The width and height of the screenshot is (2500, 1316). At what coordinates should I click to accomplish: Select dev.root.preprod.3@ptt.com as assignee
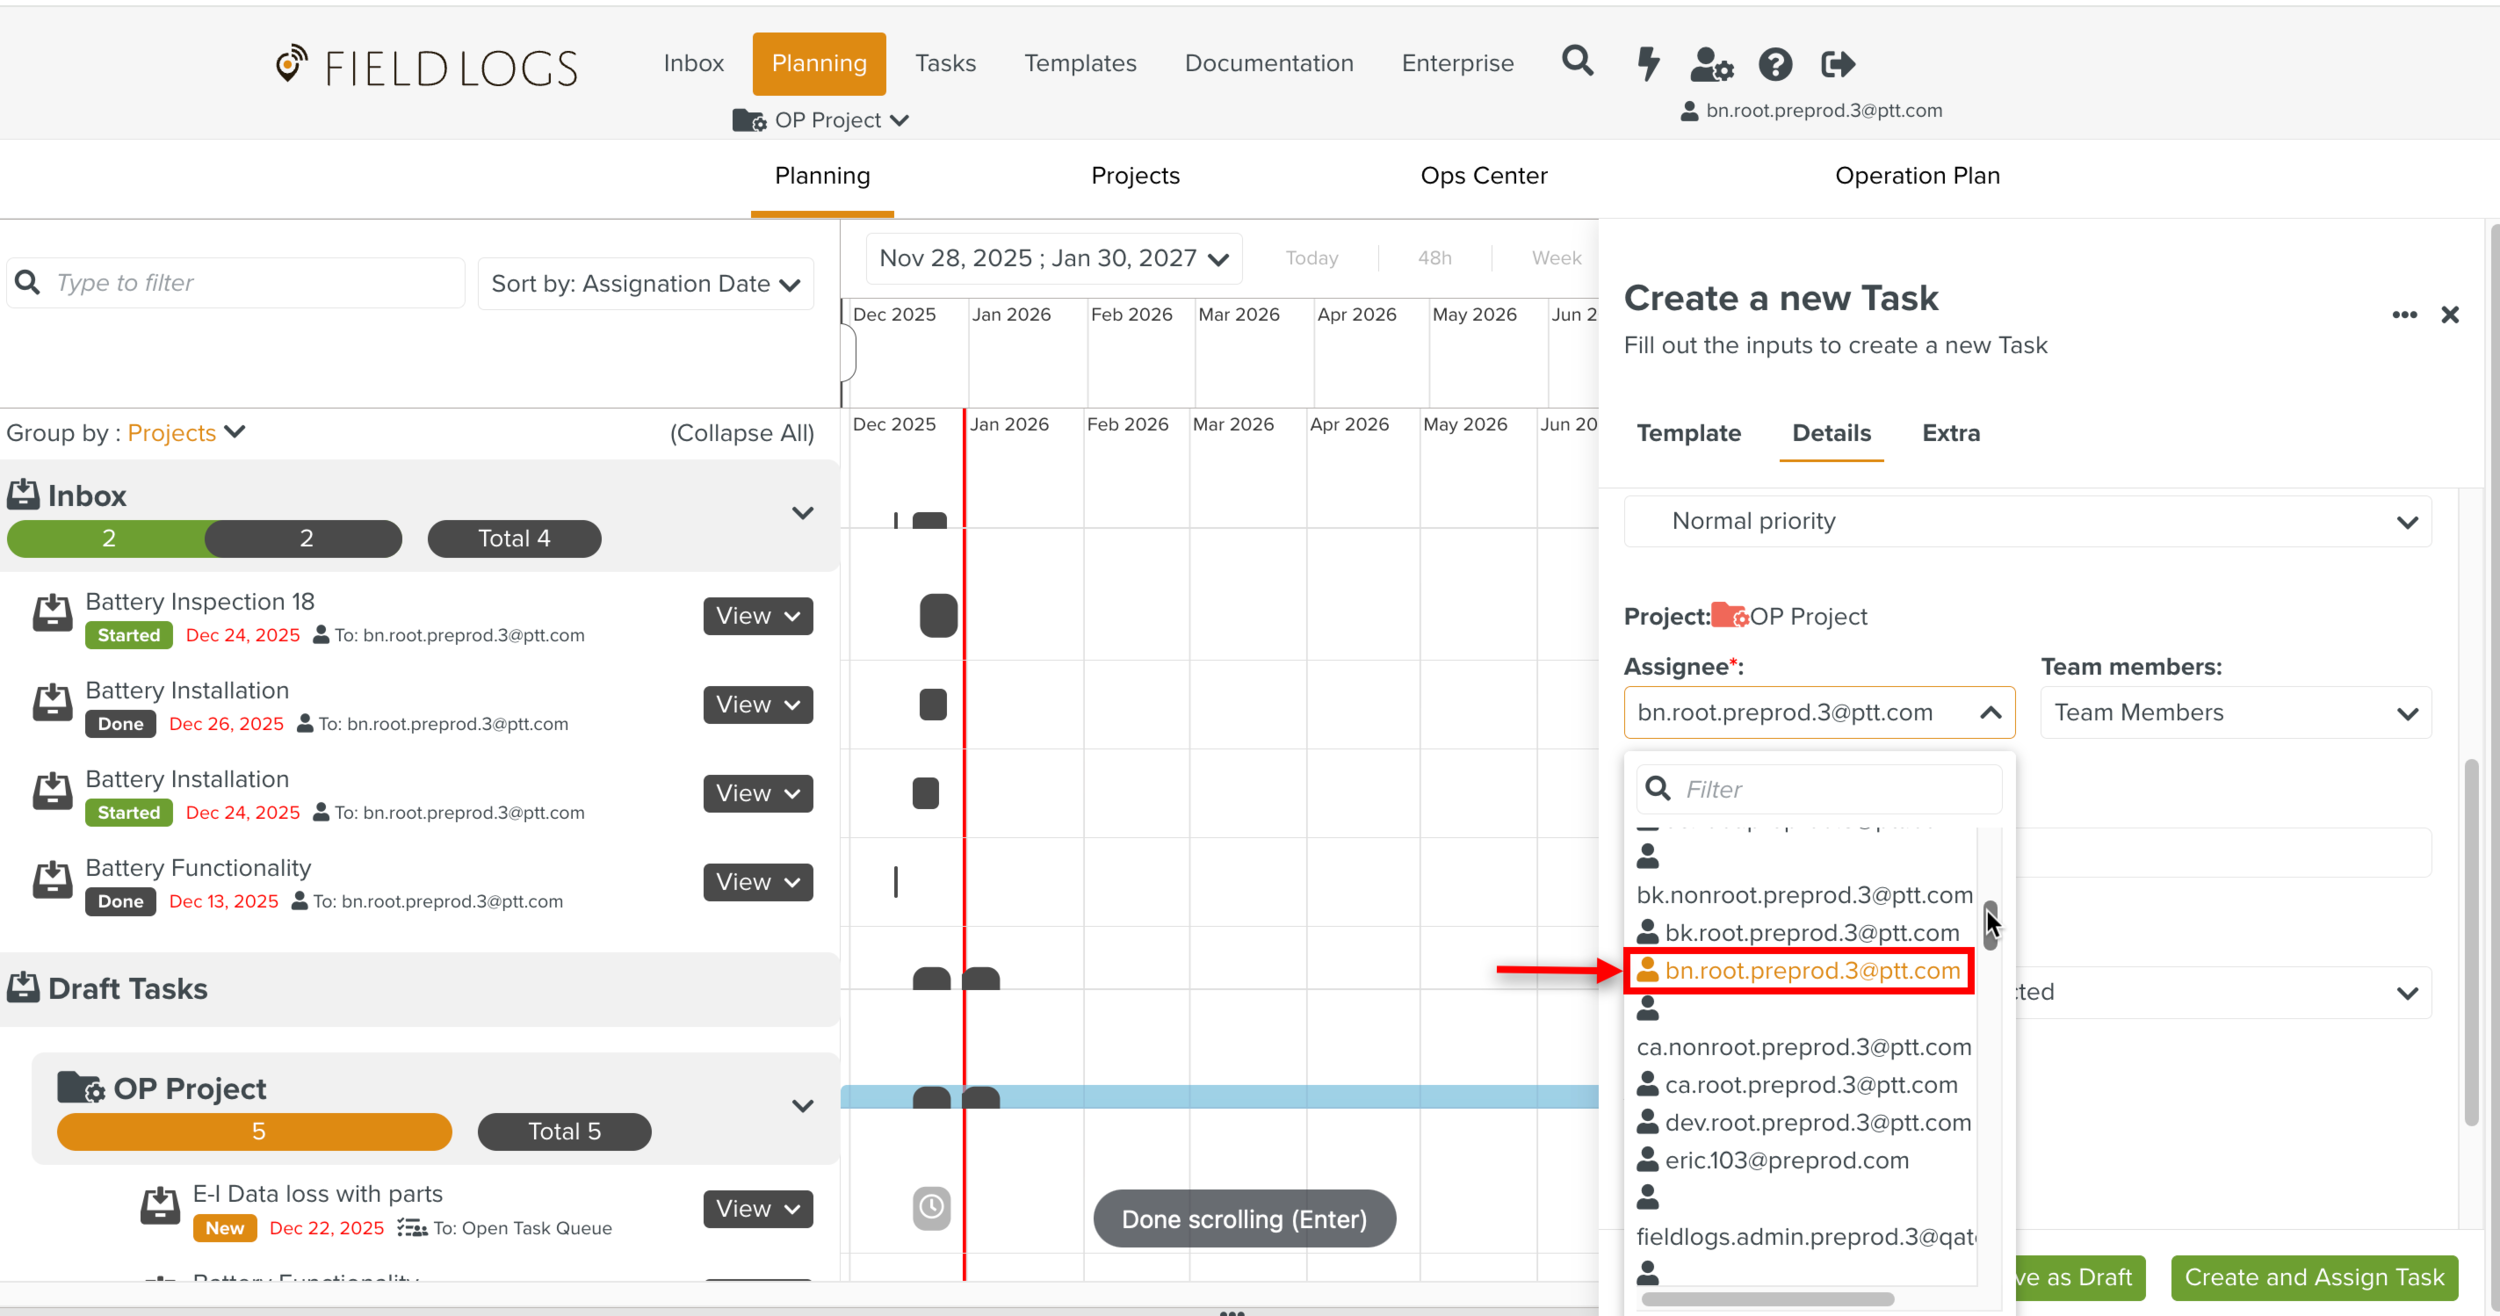pyautogui.click(x=1817, y=1123)
